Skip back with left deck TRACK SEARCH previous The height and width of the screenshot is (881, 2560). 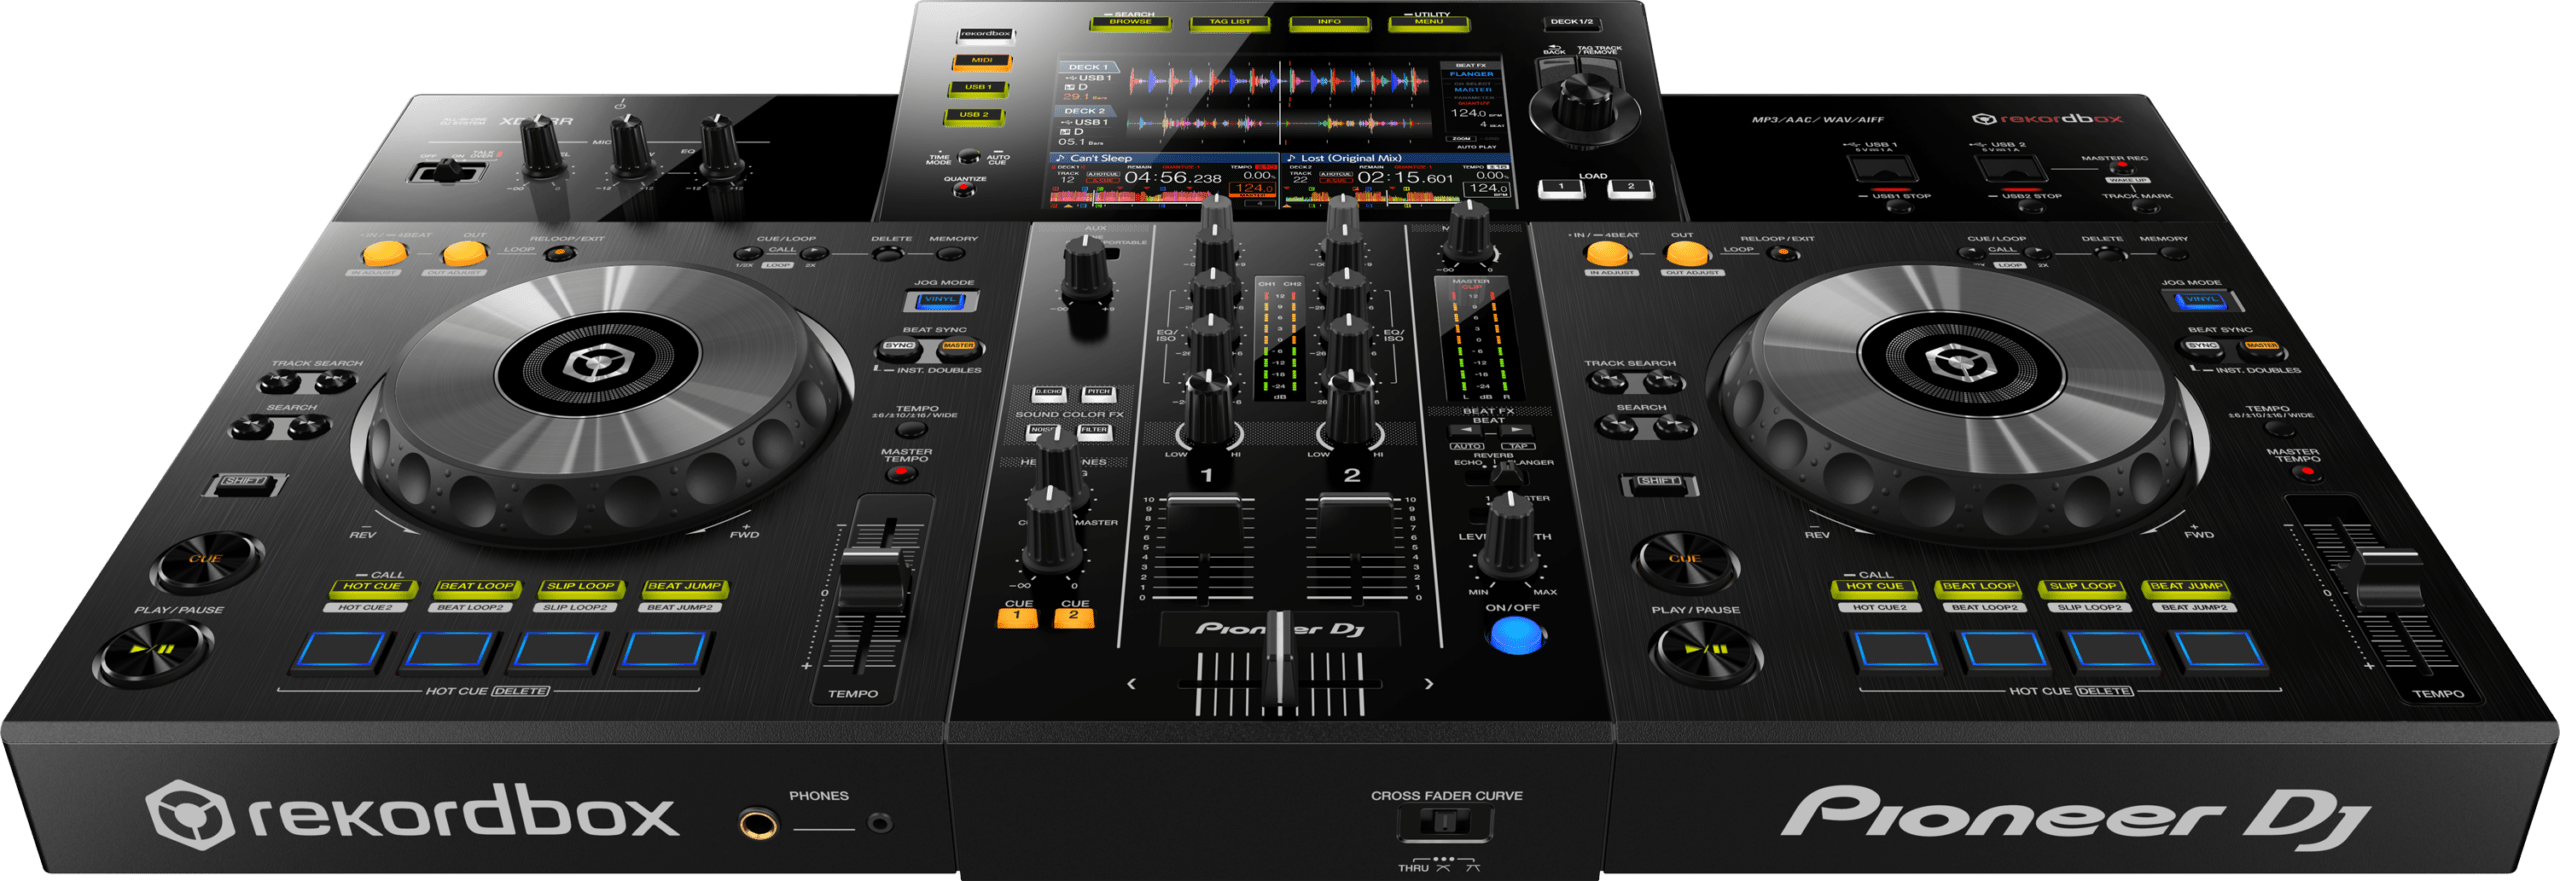coord(281,383)
